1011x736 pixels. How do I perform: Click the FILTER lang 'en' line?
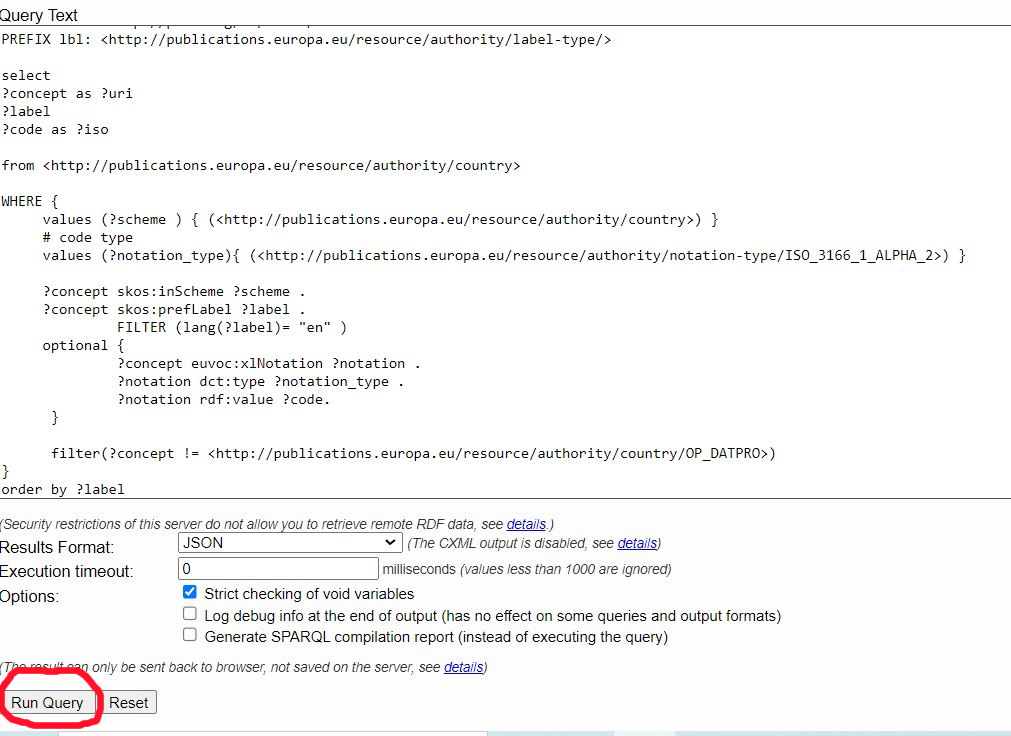pyautogui.click(x=231, y=327)
